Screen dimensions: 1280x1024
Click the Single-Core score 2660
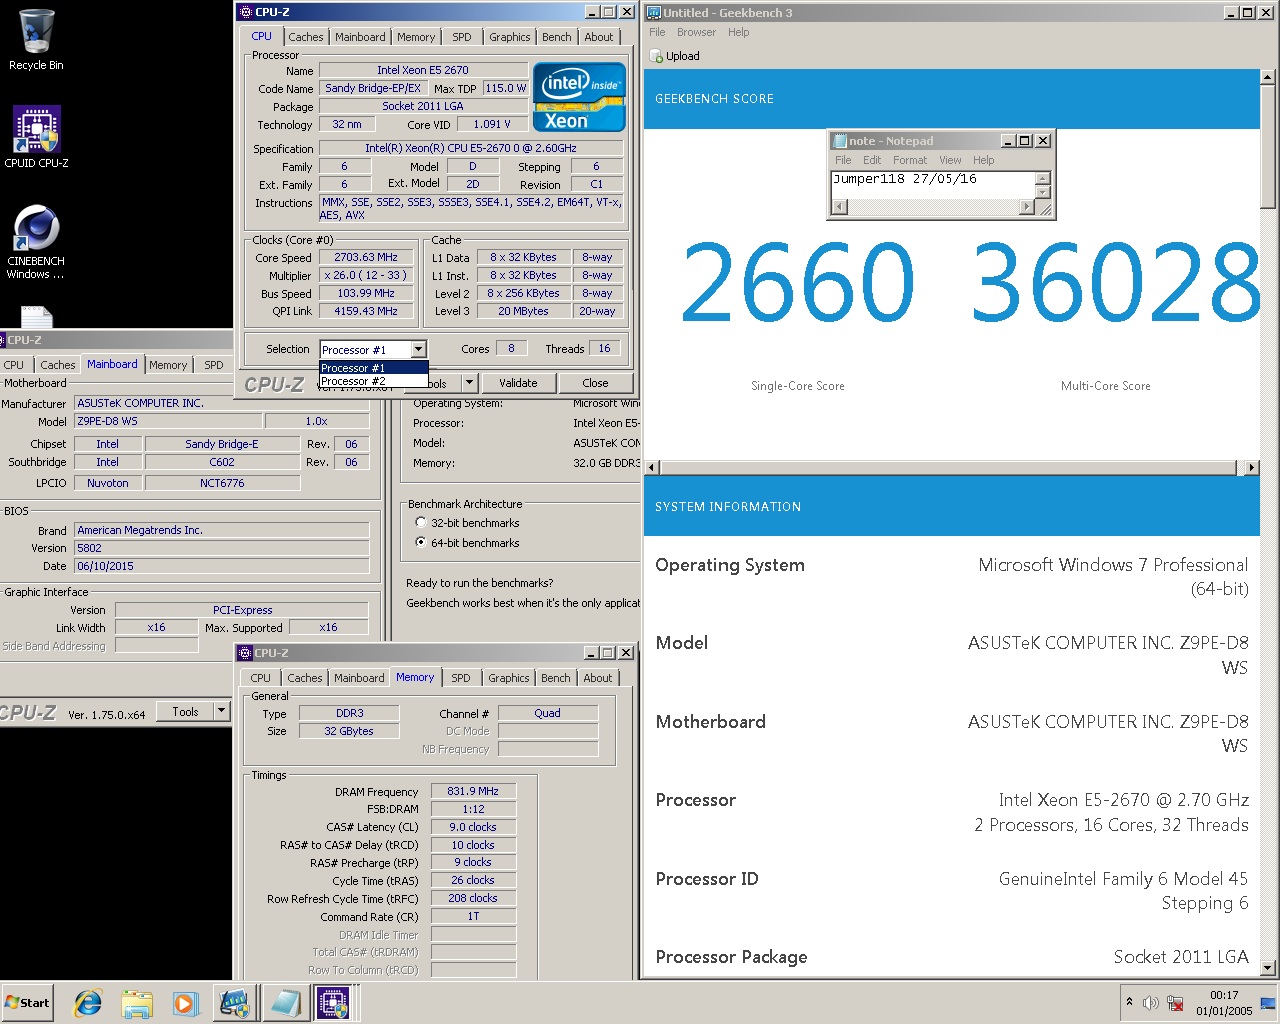pos(797,283)
